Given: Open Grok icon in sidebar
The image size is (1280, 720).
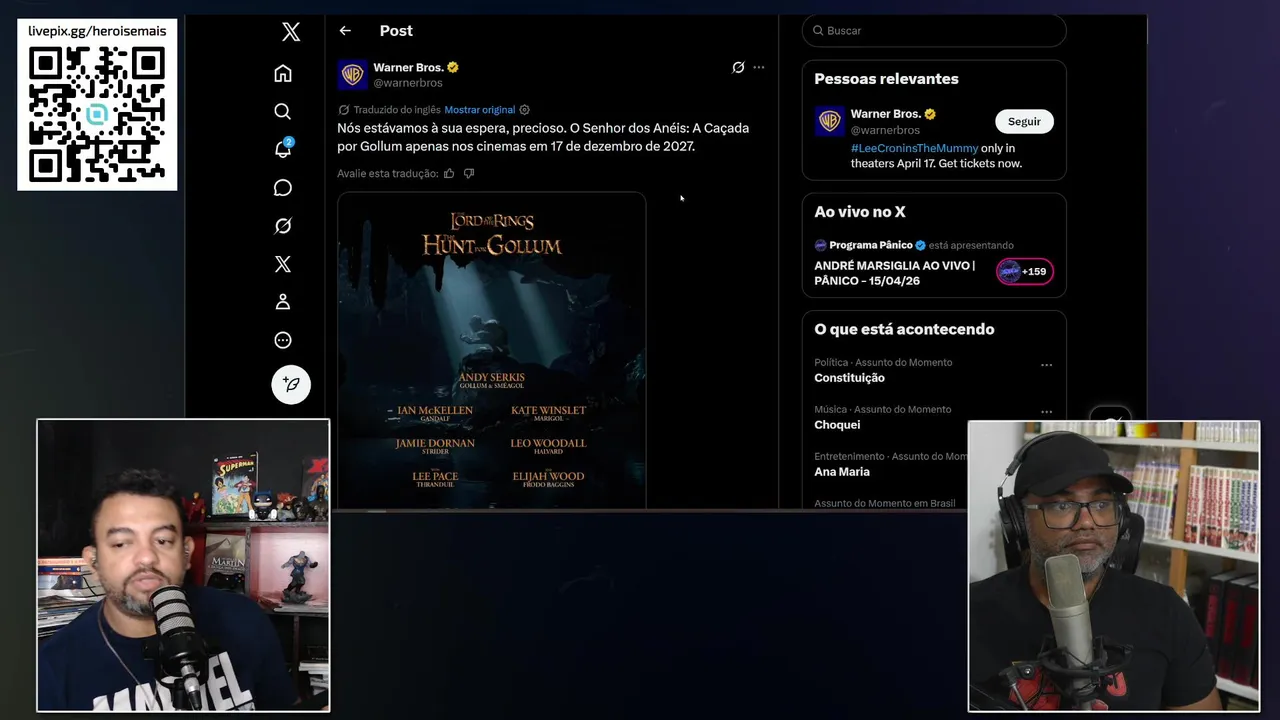Looking at the screenshot, I should pyautogui.click(x=283, y=226).
